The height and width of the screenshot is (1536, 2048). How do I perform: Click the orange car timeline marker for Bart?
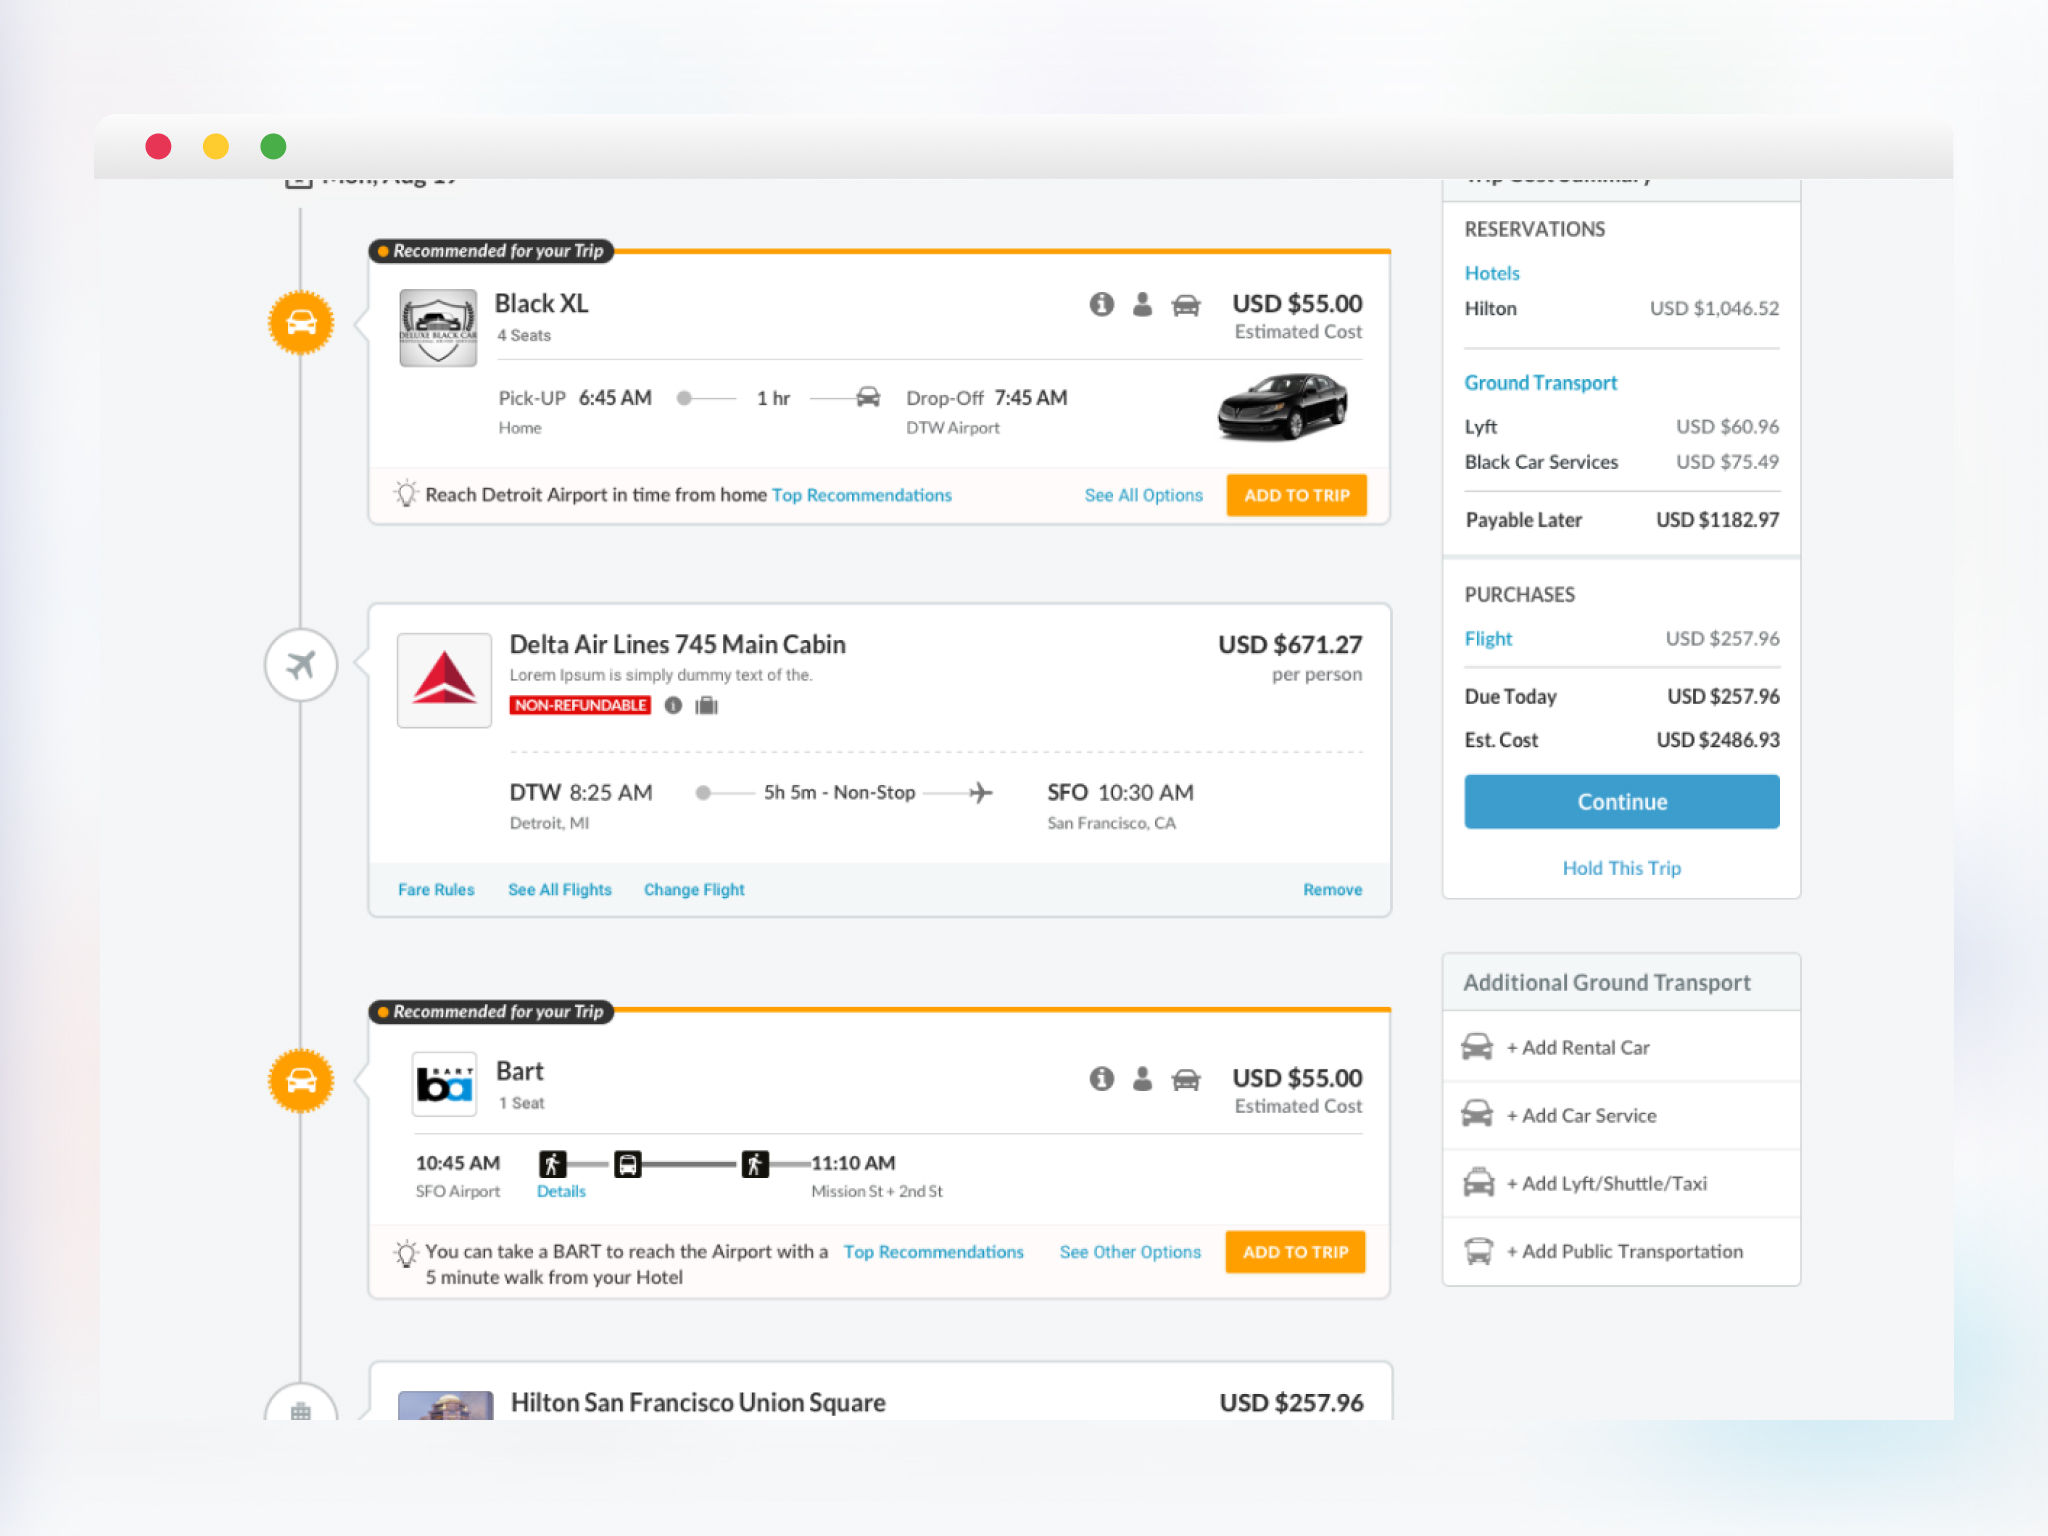click(x=301, y=1081)
